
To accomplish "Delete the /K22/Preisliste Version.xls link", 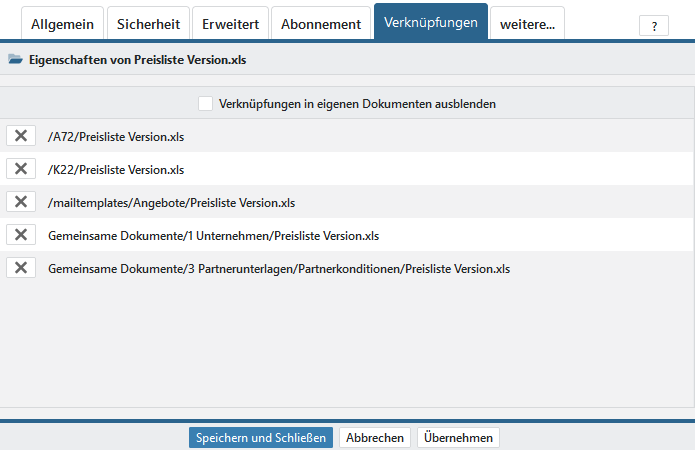I will coord(20,169).
